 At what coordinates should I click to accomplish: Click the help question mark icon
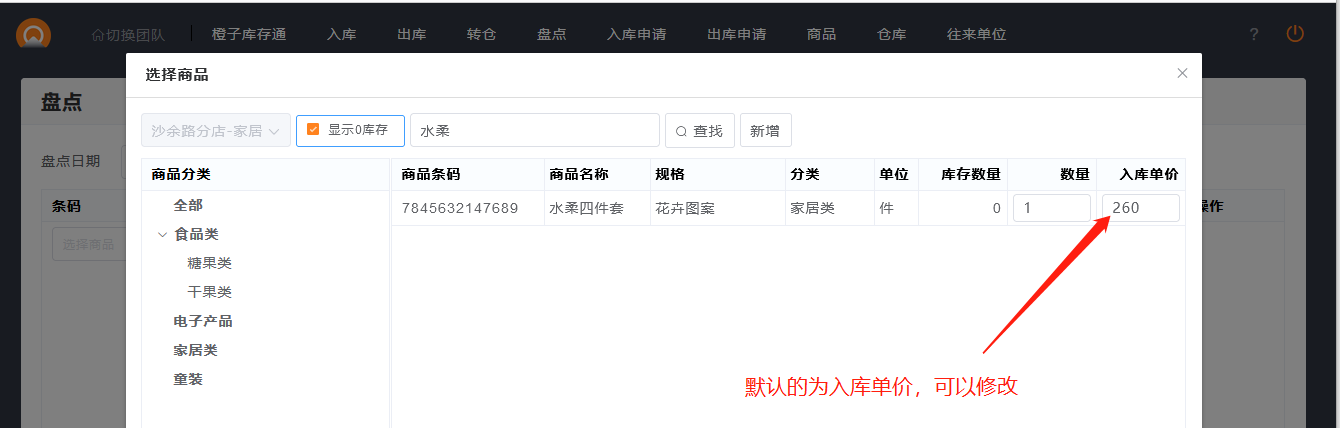(1253, 34)
